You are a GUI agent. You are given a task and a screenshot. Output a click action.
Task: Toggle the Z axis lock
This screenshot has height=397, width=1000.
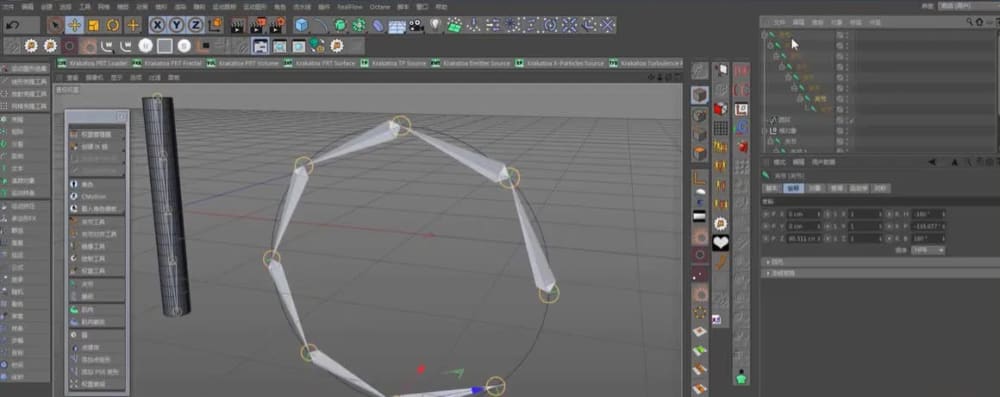[x=196, y=26]
